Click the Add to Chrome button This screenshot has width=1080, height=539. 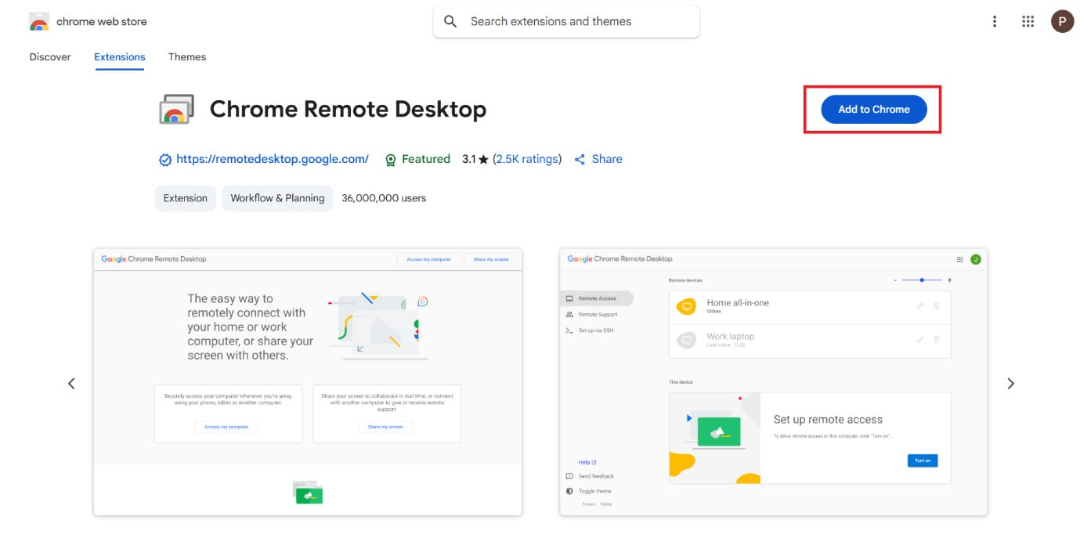point(873,109)
